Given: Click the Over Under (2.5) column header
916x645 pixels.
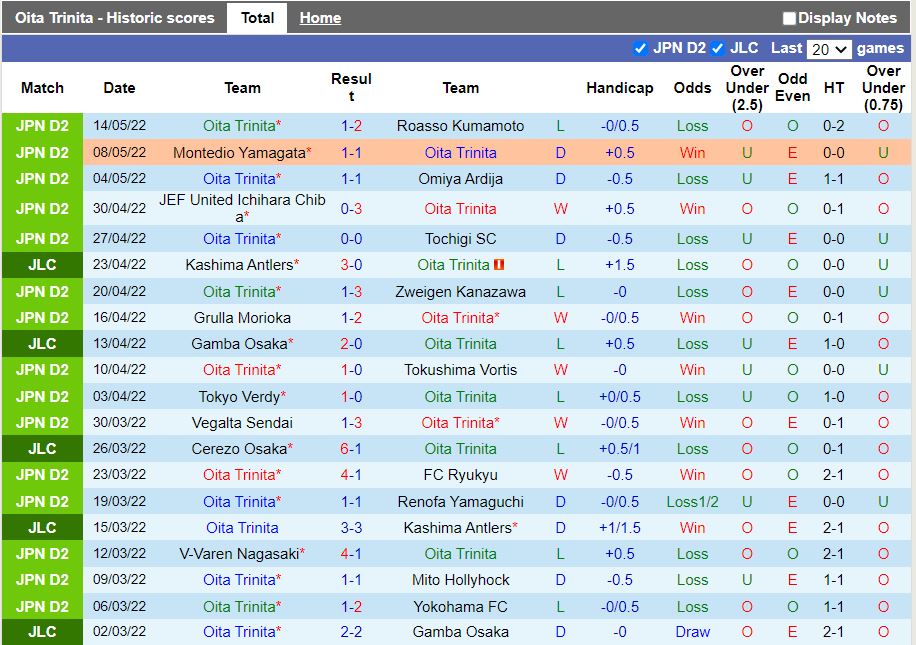Looking at the screenshot, I should coord(747,88).
